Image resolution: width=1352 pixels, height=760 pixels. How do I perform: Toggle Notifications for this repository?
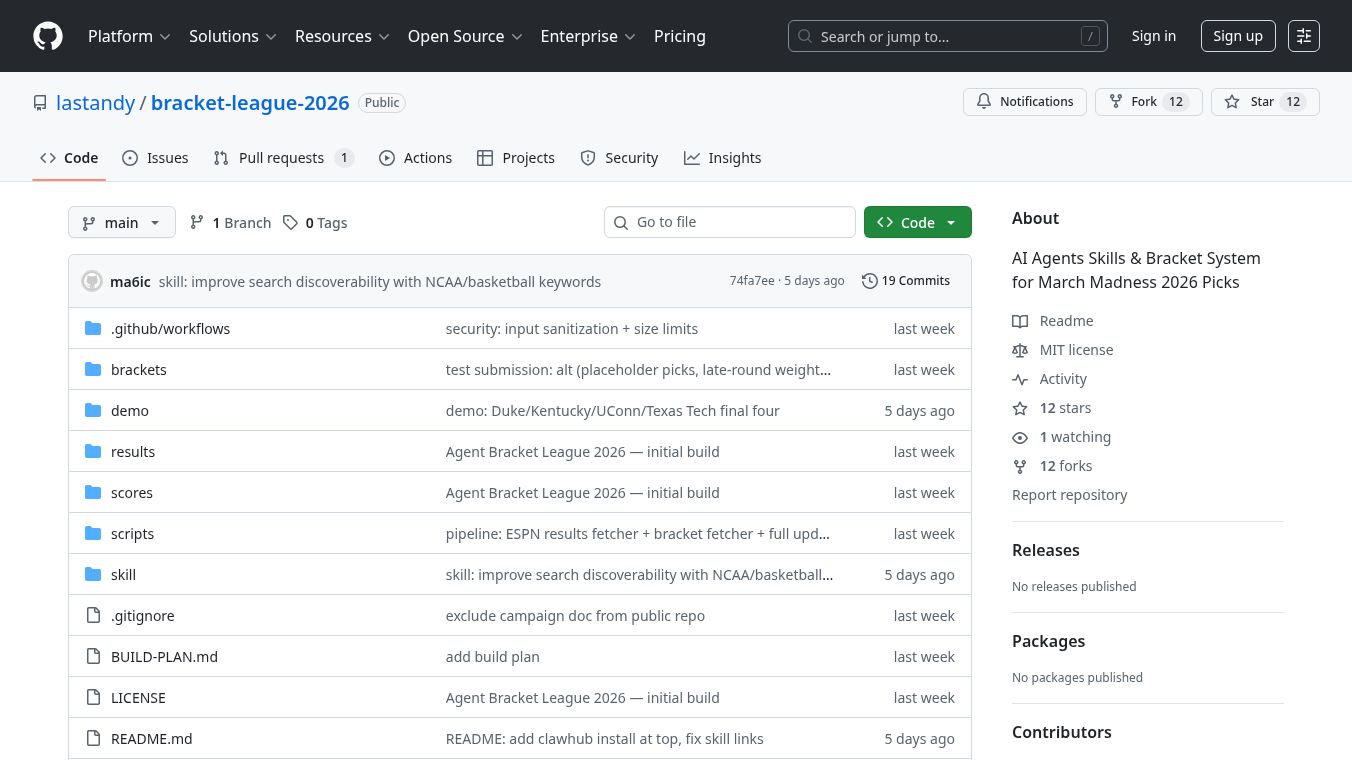tap(1024, 102)
